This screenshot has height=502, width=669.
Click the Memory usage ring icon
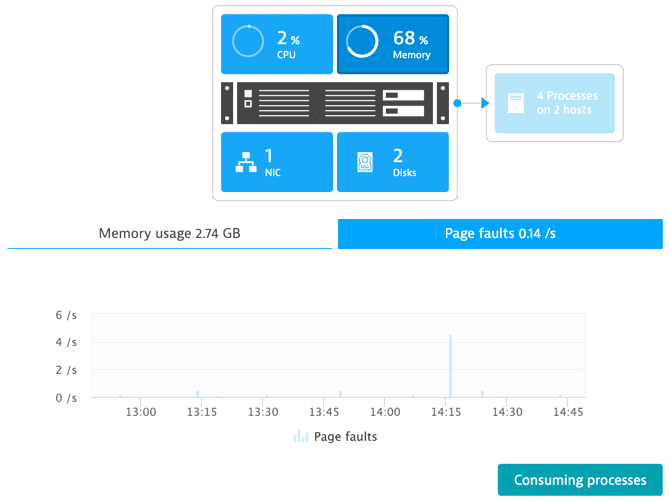click(362, 41)
